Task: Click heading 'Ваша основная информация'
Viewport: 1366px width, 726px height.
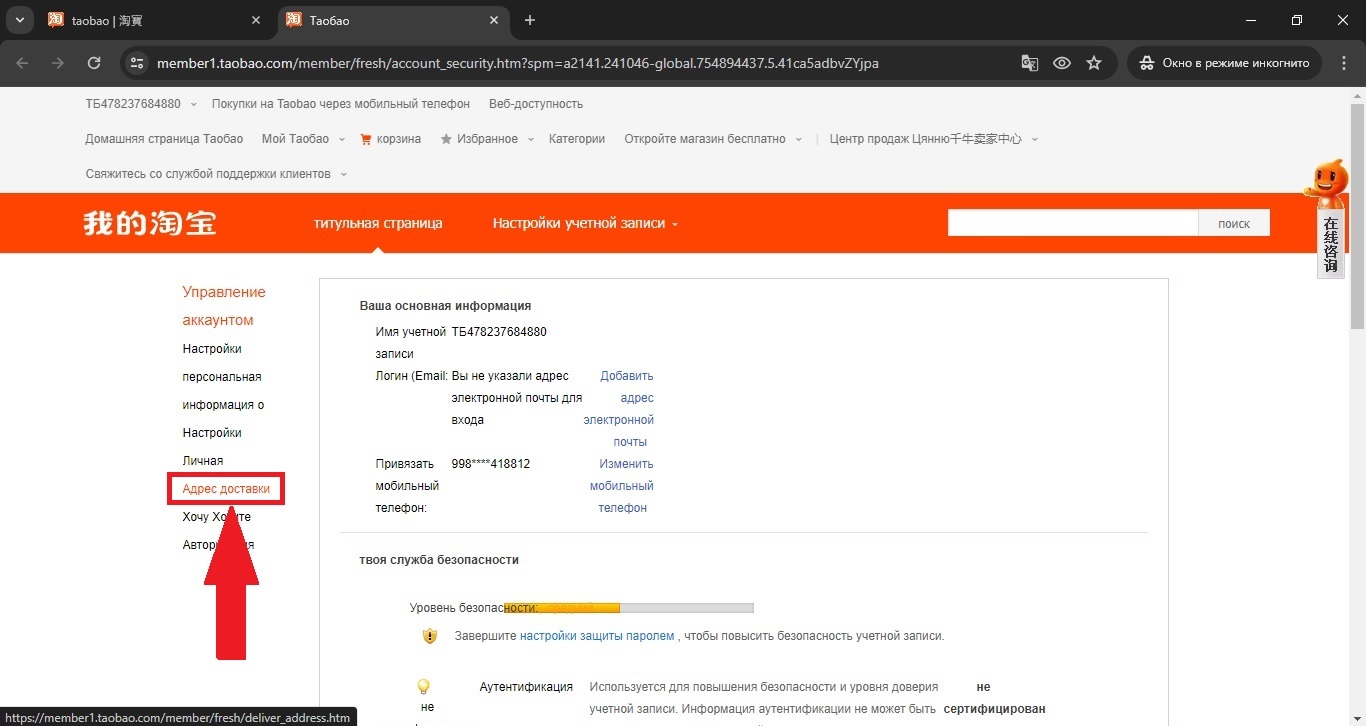Action: [445, 306]
